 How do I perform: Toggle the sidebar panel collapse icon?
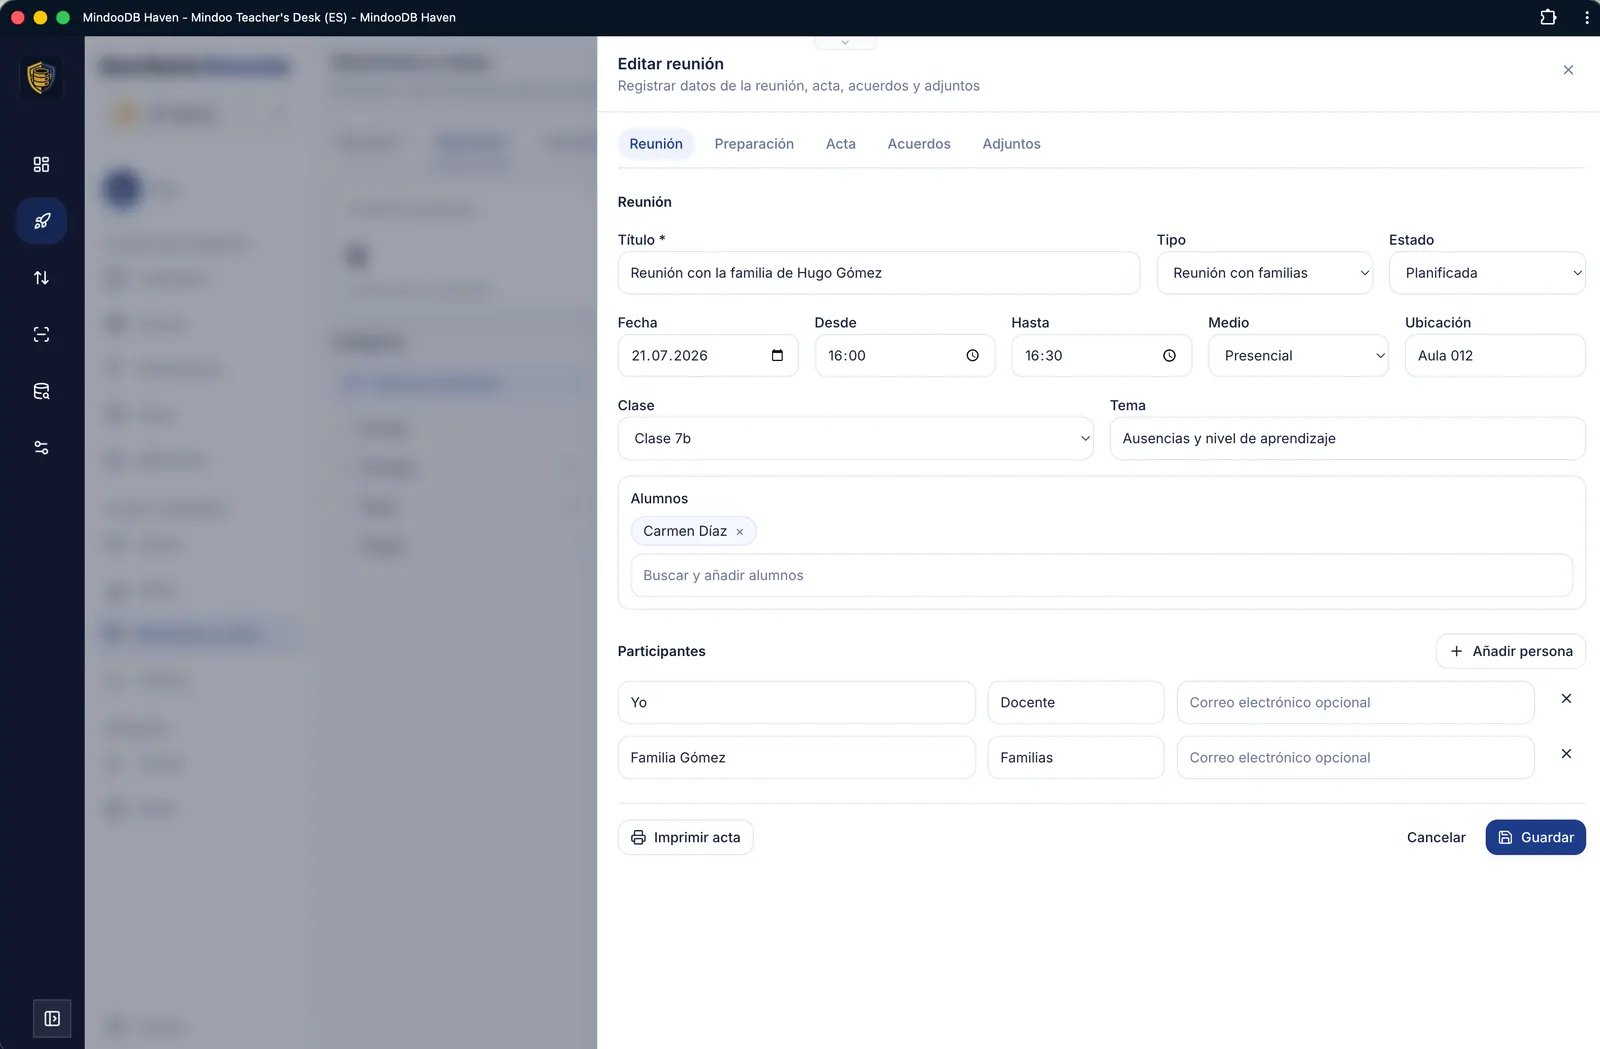[52, 1019]
